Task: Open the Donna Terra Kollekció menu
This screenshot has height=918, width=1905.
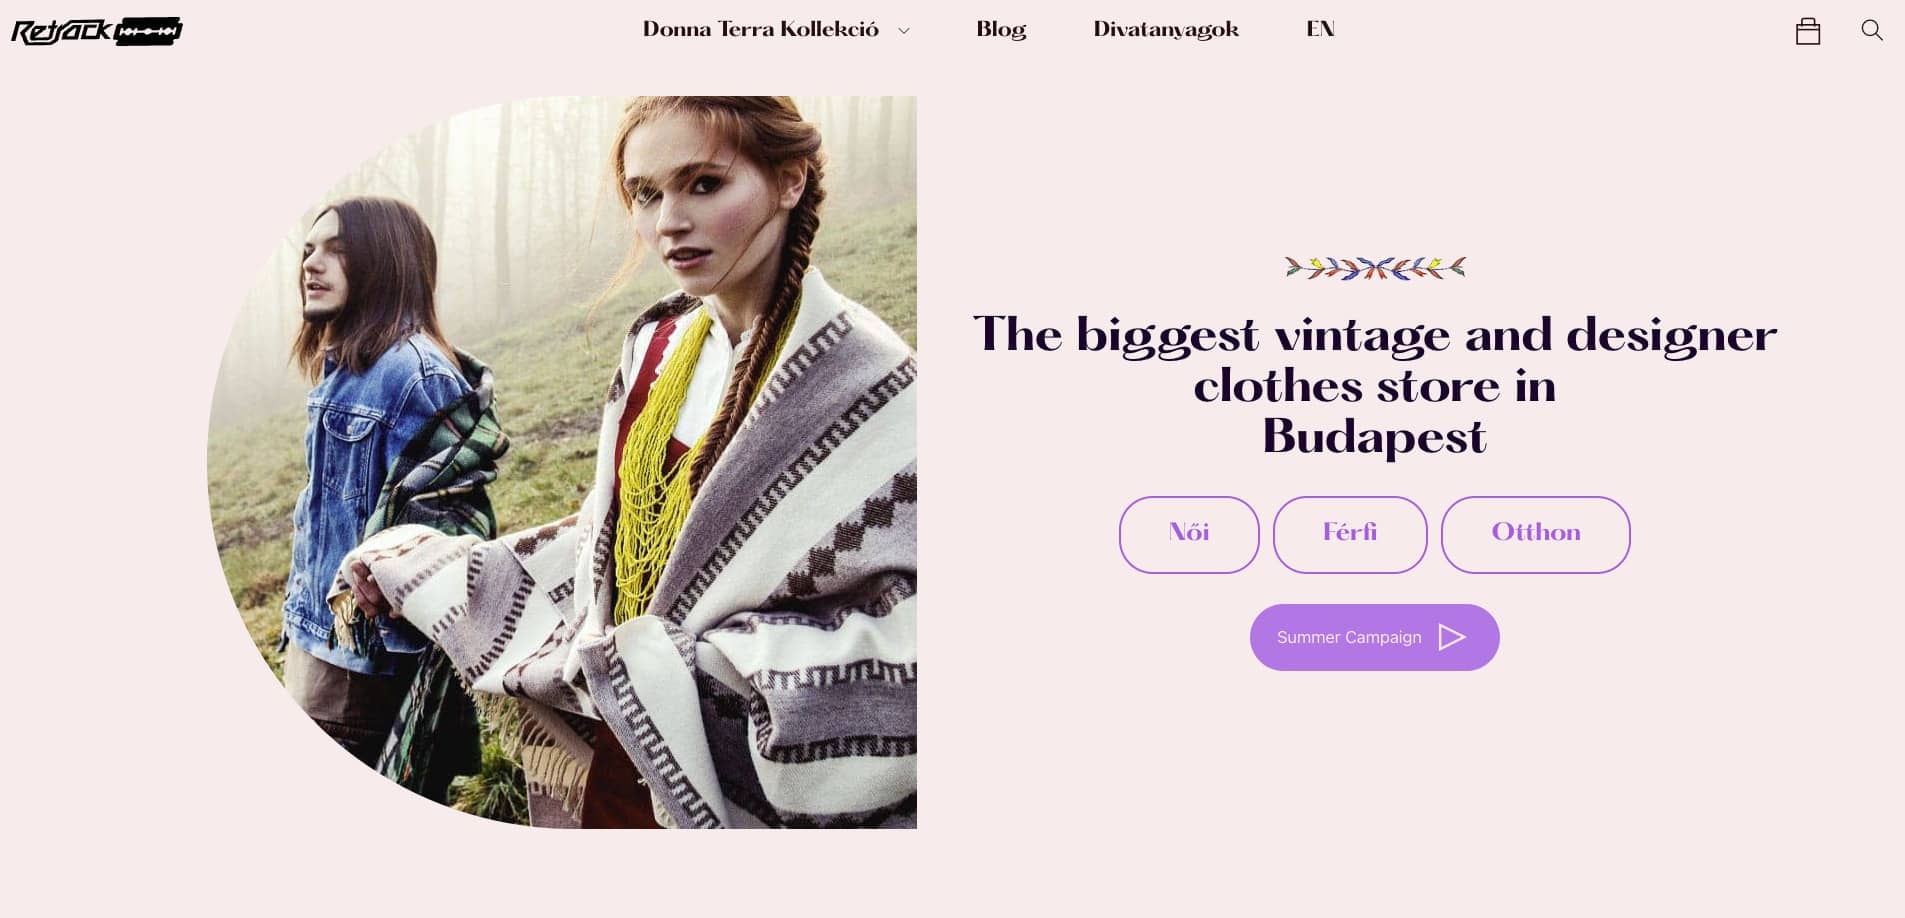Action: pyautogui.click(x=760, y=30)
